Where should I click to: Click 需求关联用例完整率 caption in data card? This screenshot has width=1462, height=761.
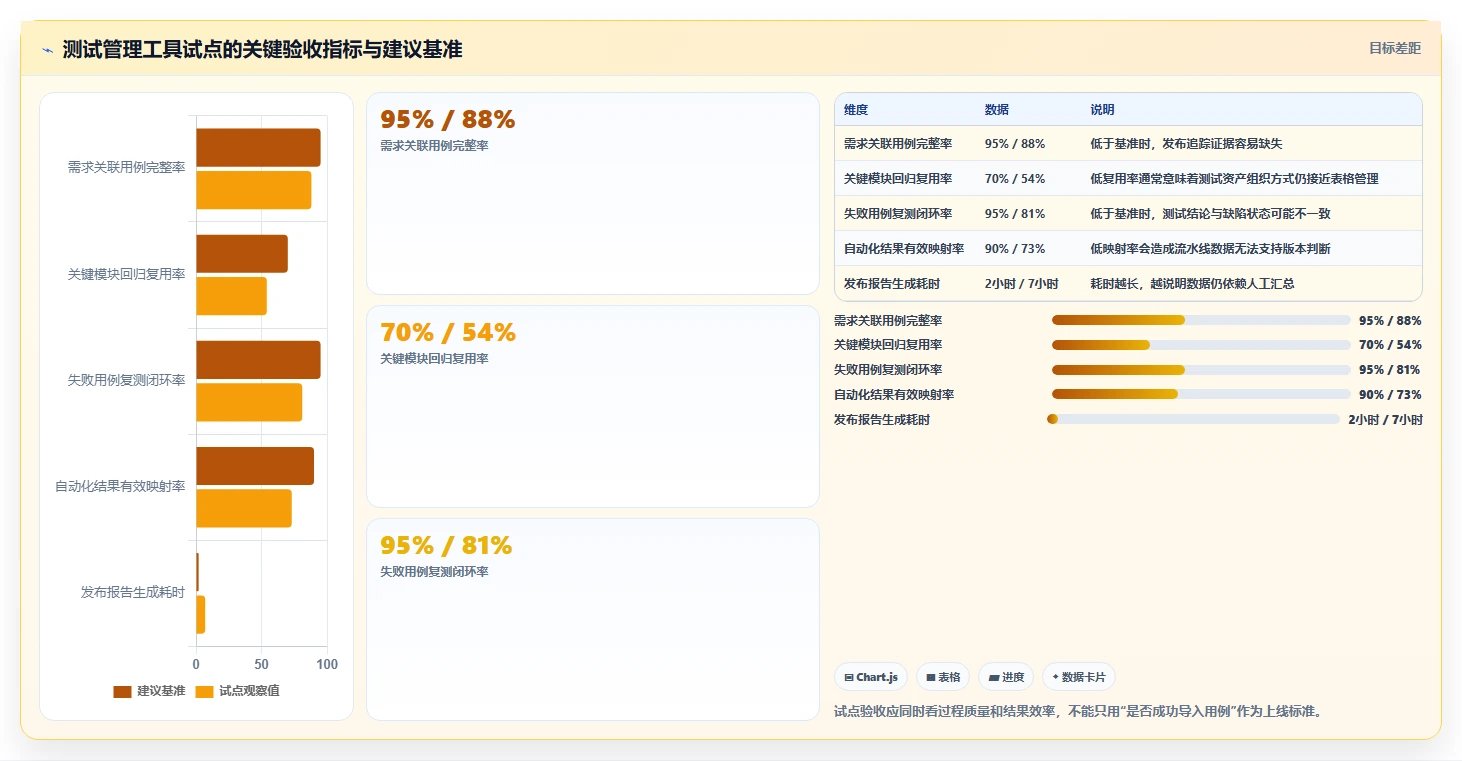click(x=434, y=146)
